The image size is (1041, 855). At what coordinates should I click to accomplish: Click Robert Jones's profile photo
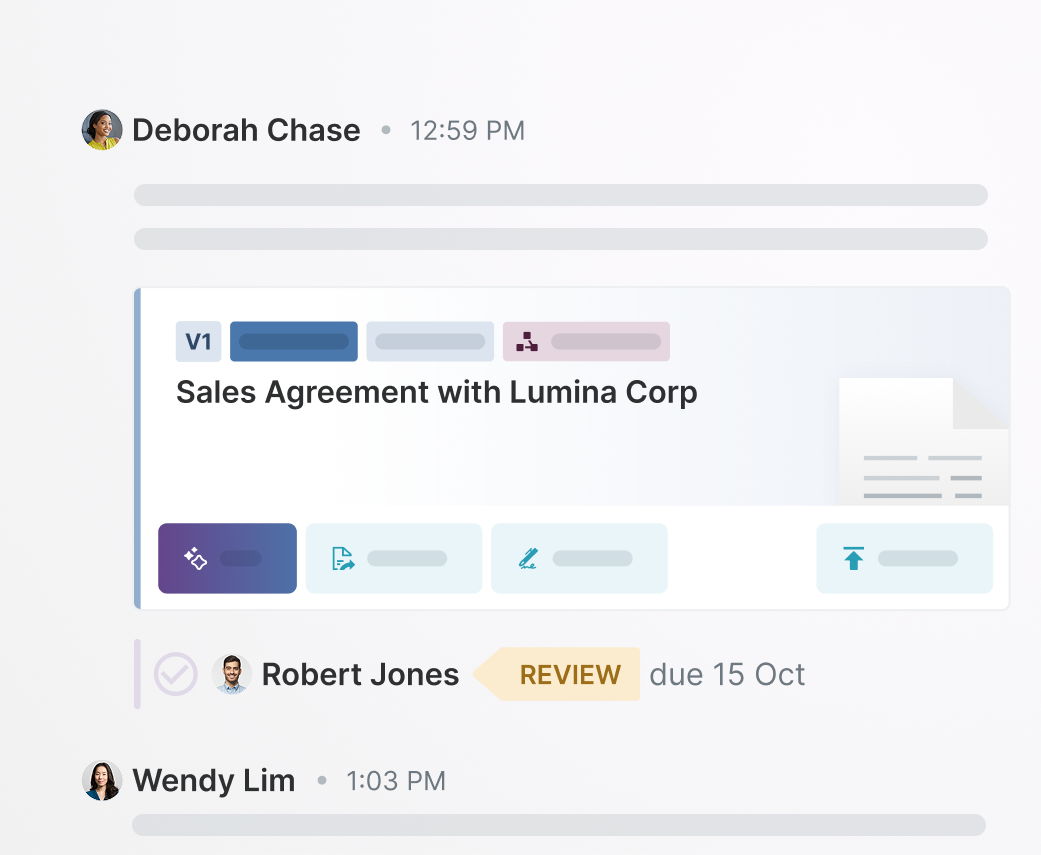pos(232,675)
